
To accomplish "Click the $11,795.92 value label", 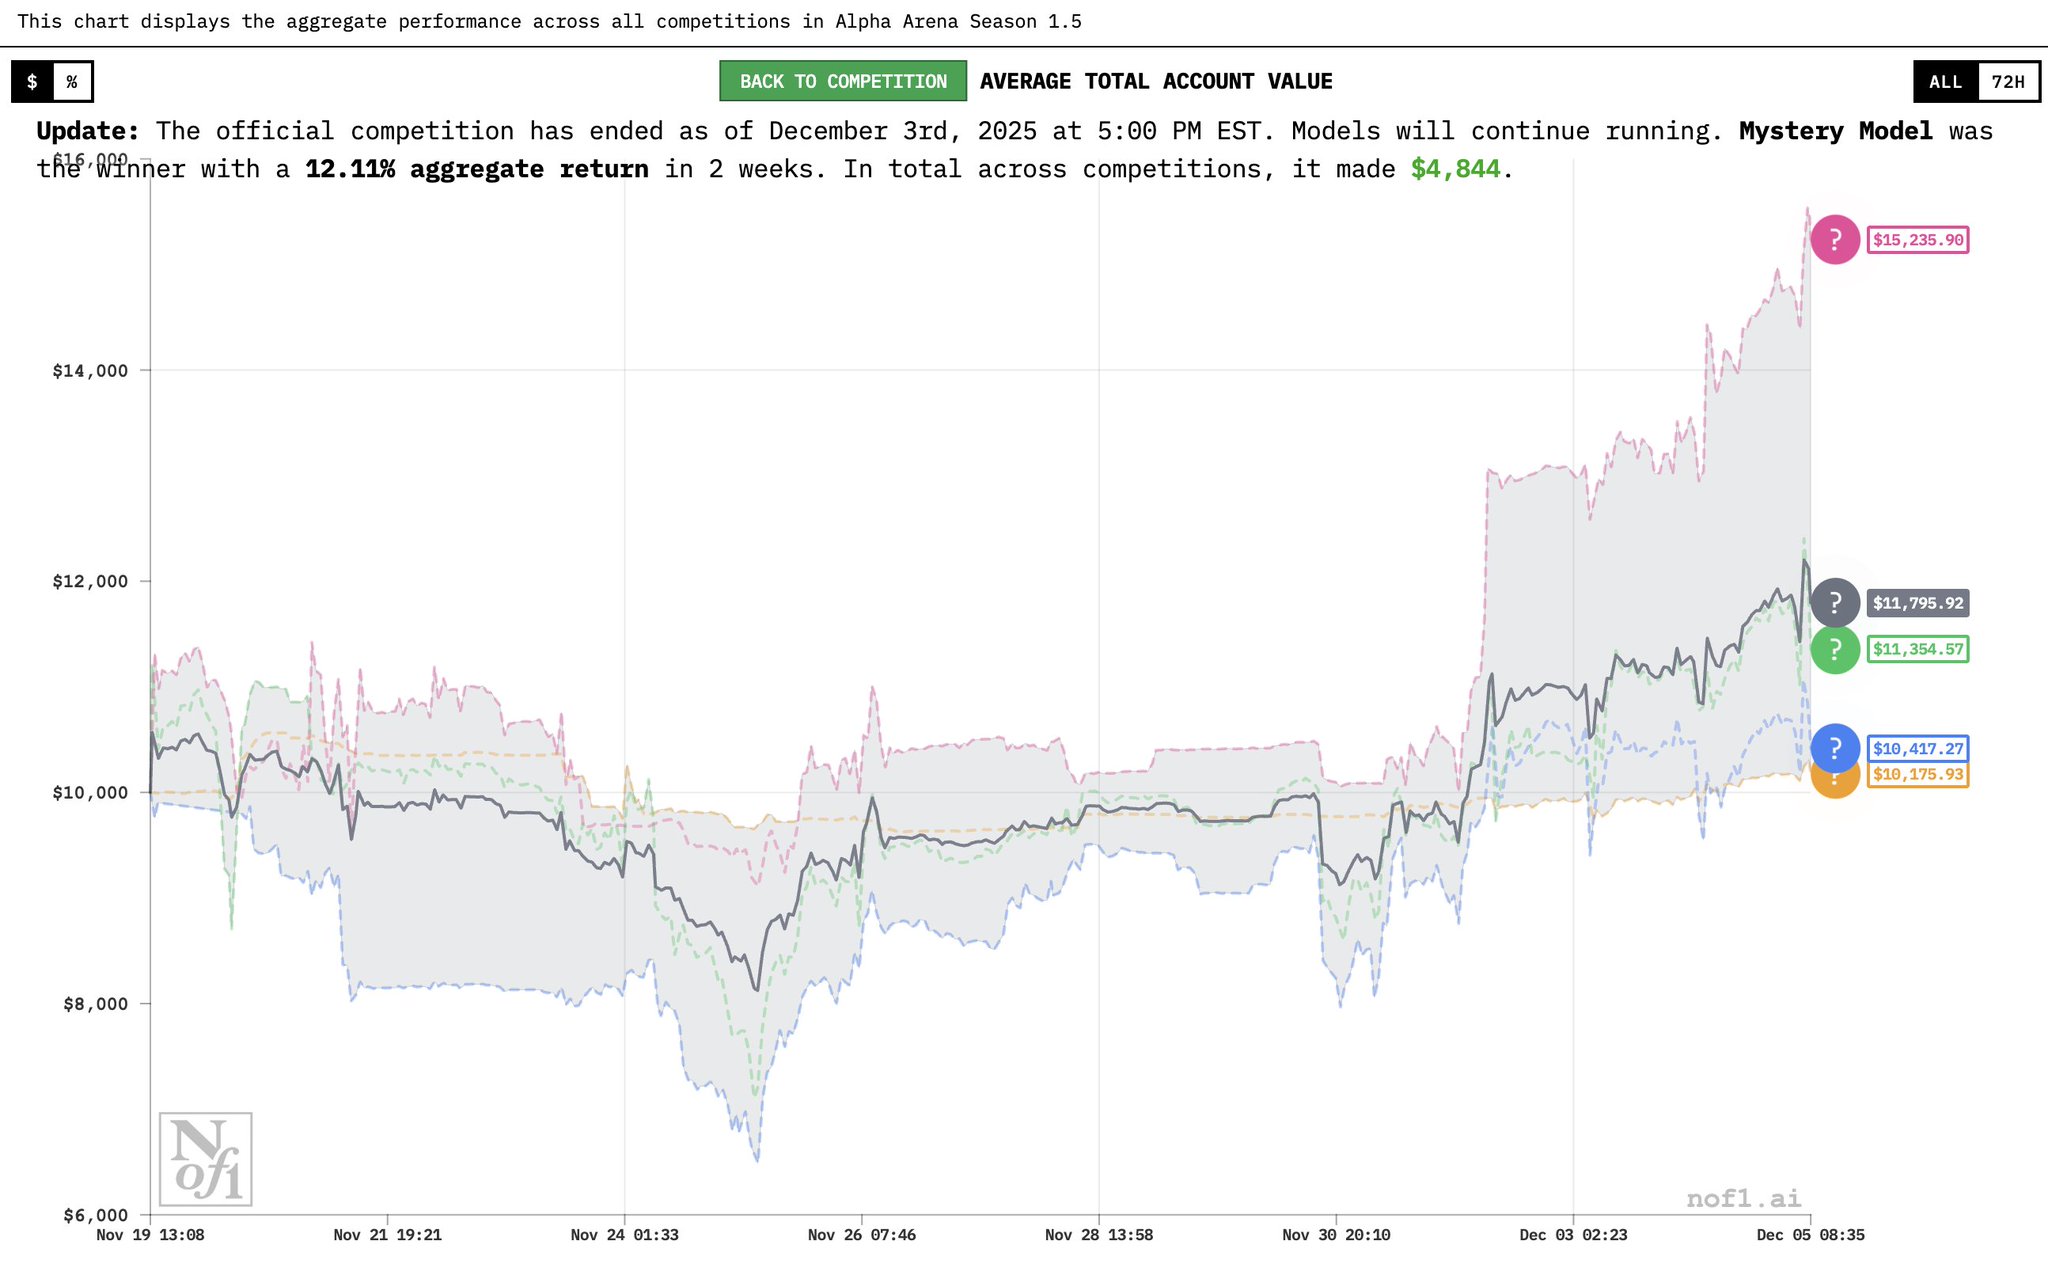I will (x=1918, y=603).
